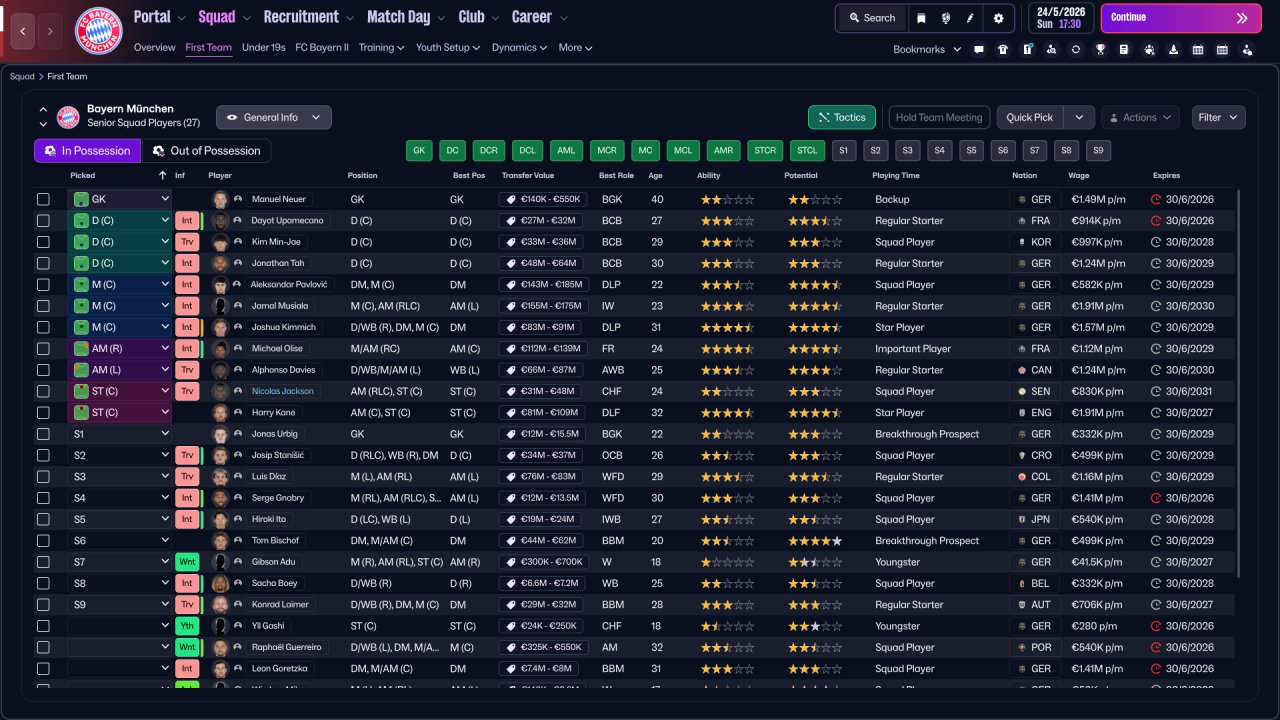Click the transfer value tag icon for Jamal Musiala
1280x720 pixels.
tap(513, 306)
